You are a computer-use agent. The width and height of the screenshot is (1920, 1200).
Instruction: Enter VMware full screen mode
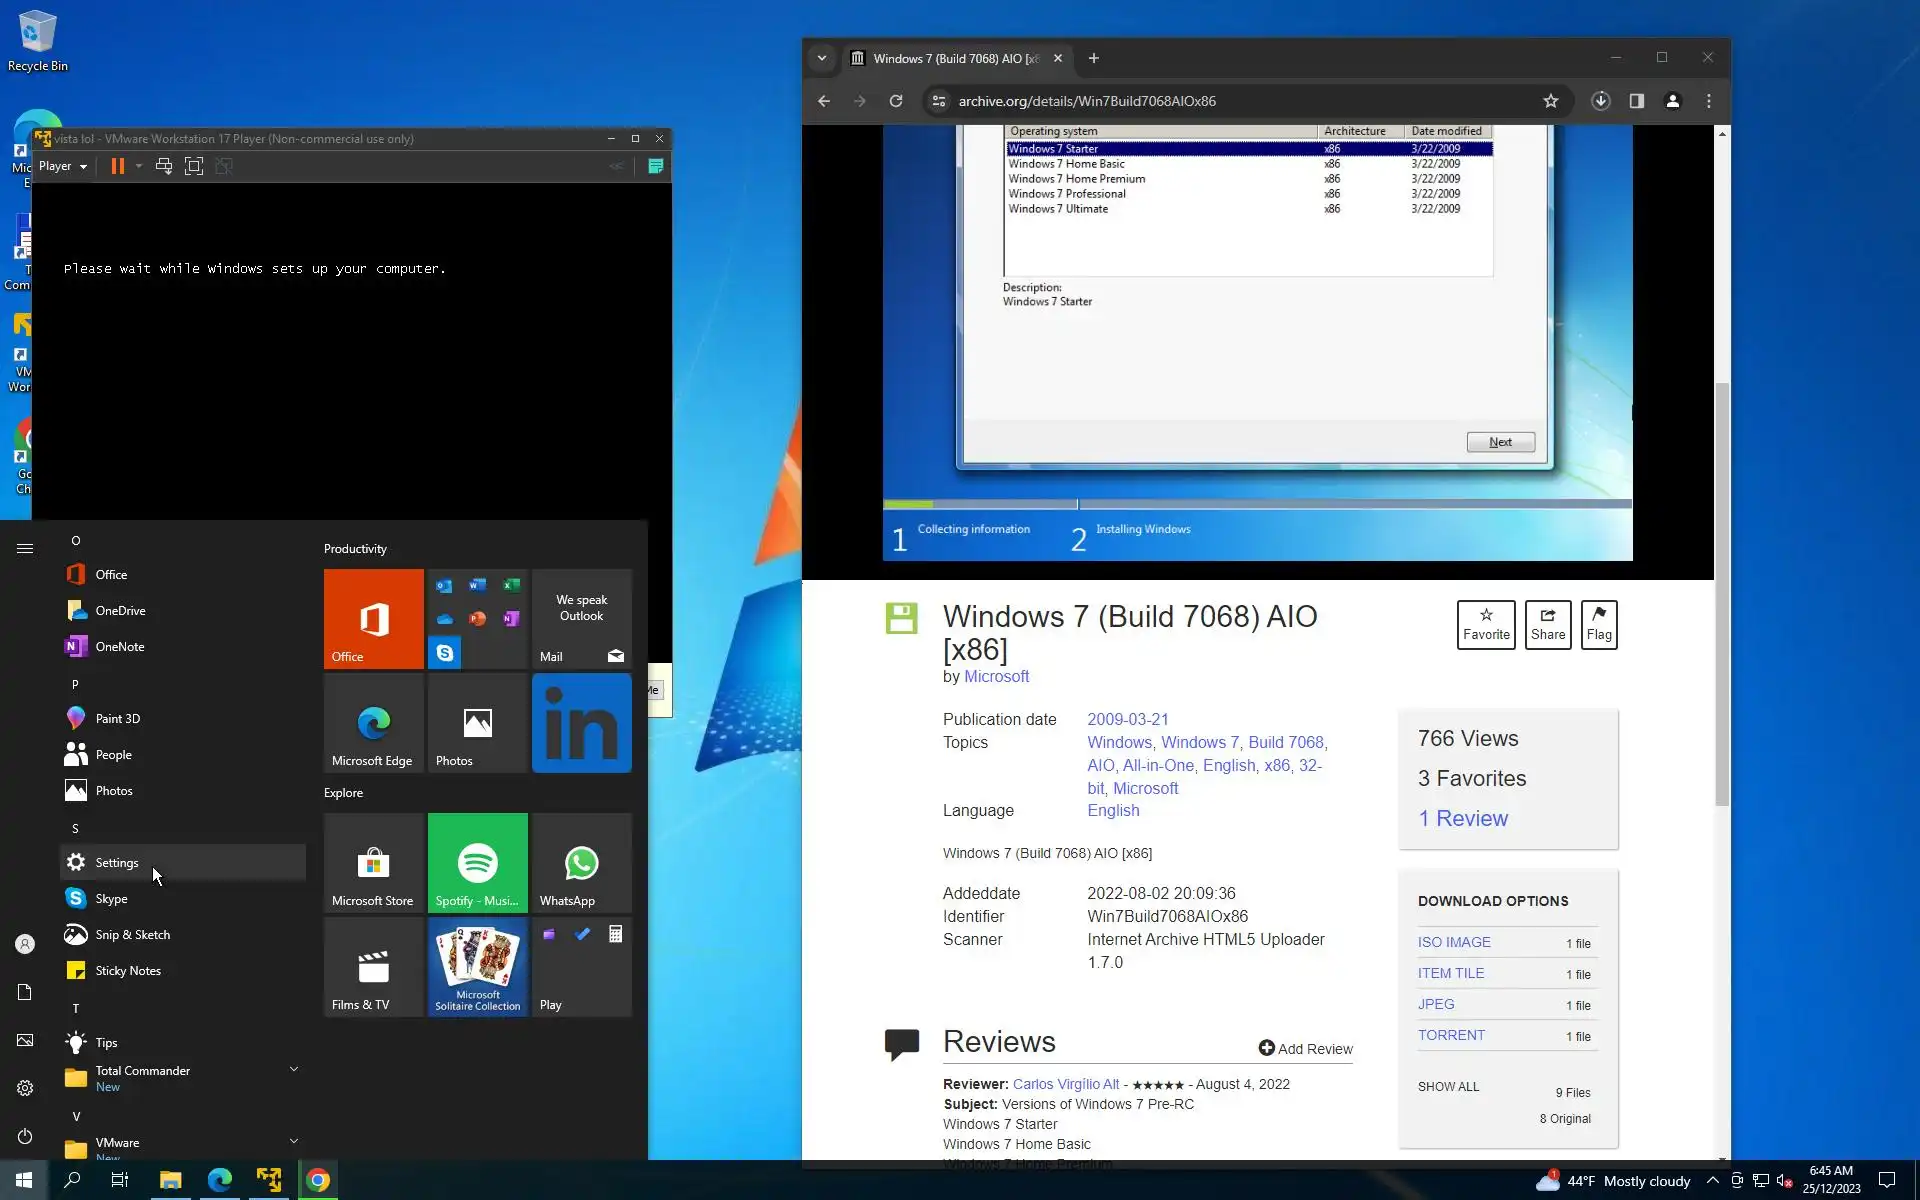tap(194, 167)
